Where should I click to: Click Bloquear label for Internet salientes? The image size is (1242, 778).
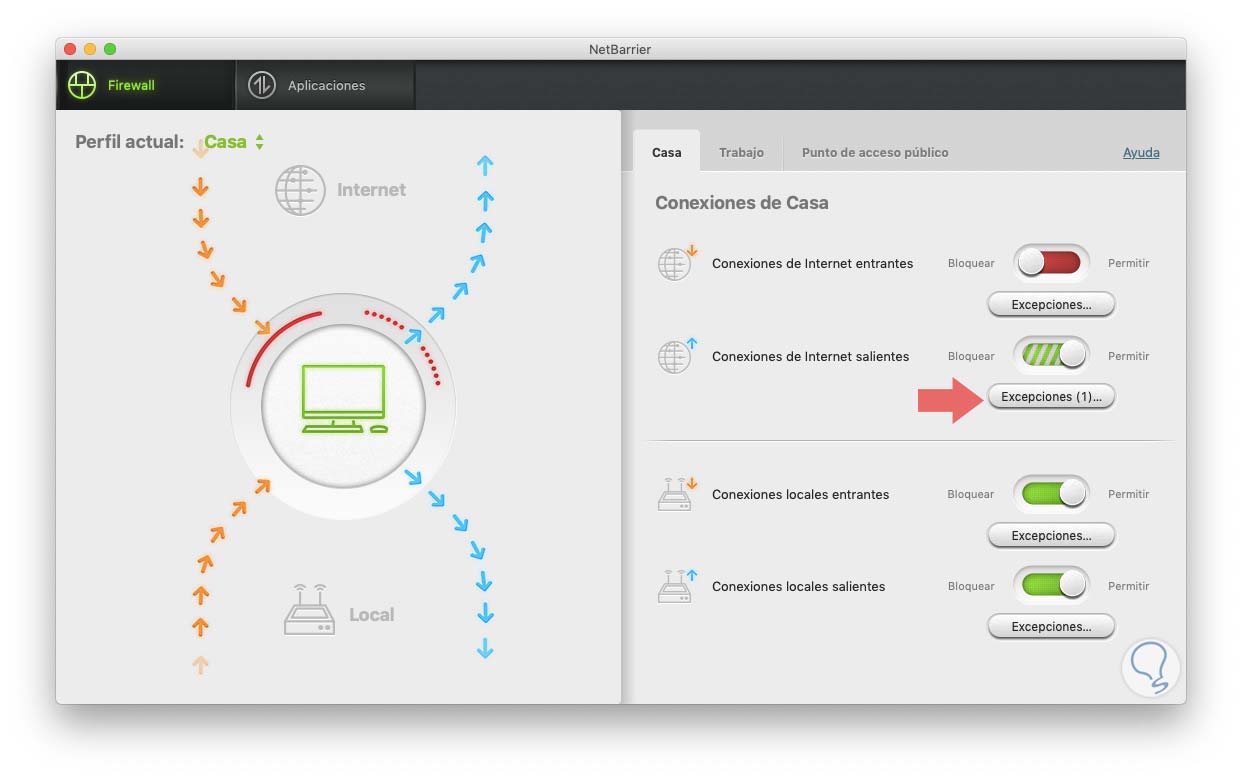(971, 356)
